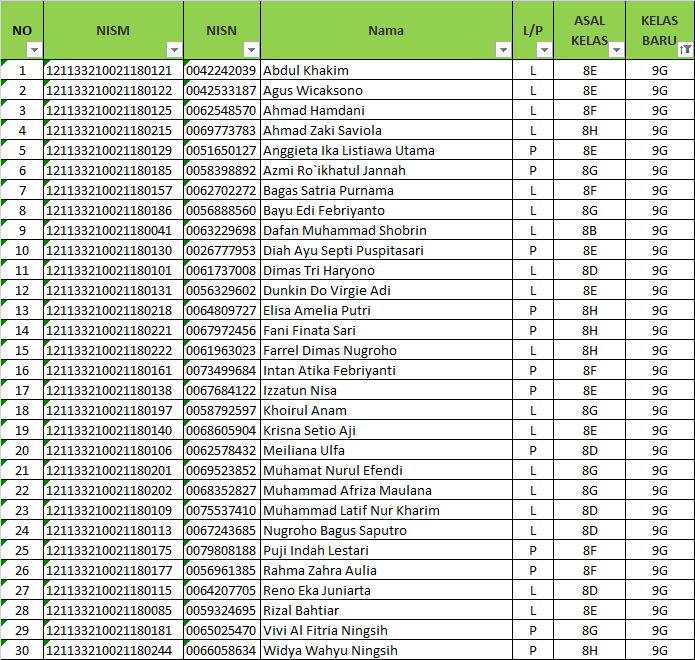Viewport: 695px width, 660px height.
Task: Click the name Reno Eka Juniarta
Action: tap(317, 590)
